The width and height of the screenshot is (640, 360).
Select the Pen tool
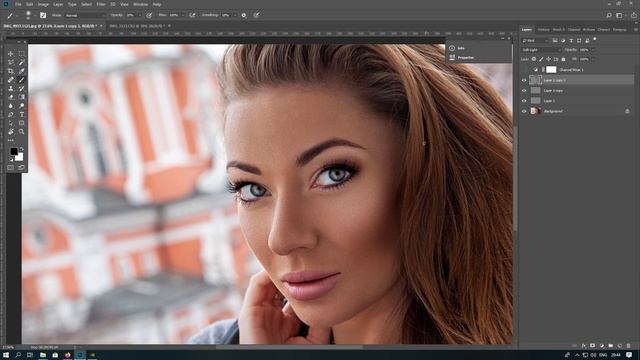click(x=11, y=114)
